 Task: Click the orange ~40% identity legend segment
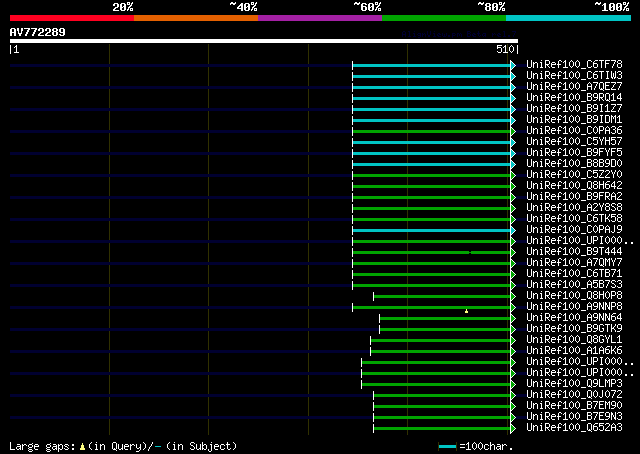(x=196, y=18)
